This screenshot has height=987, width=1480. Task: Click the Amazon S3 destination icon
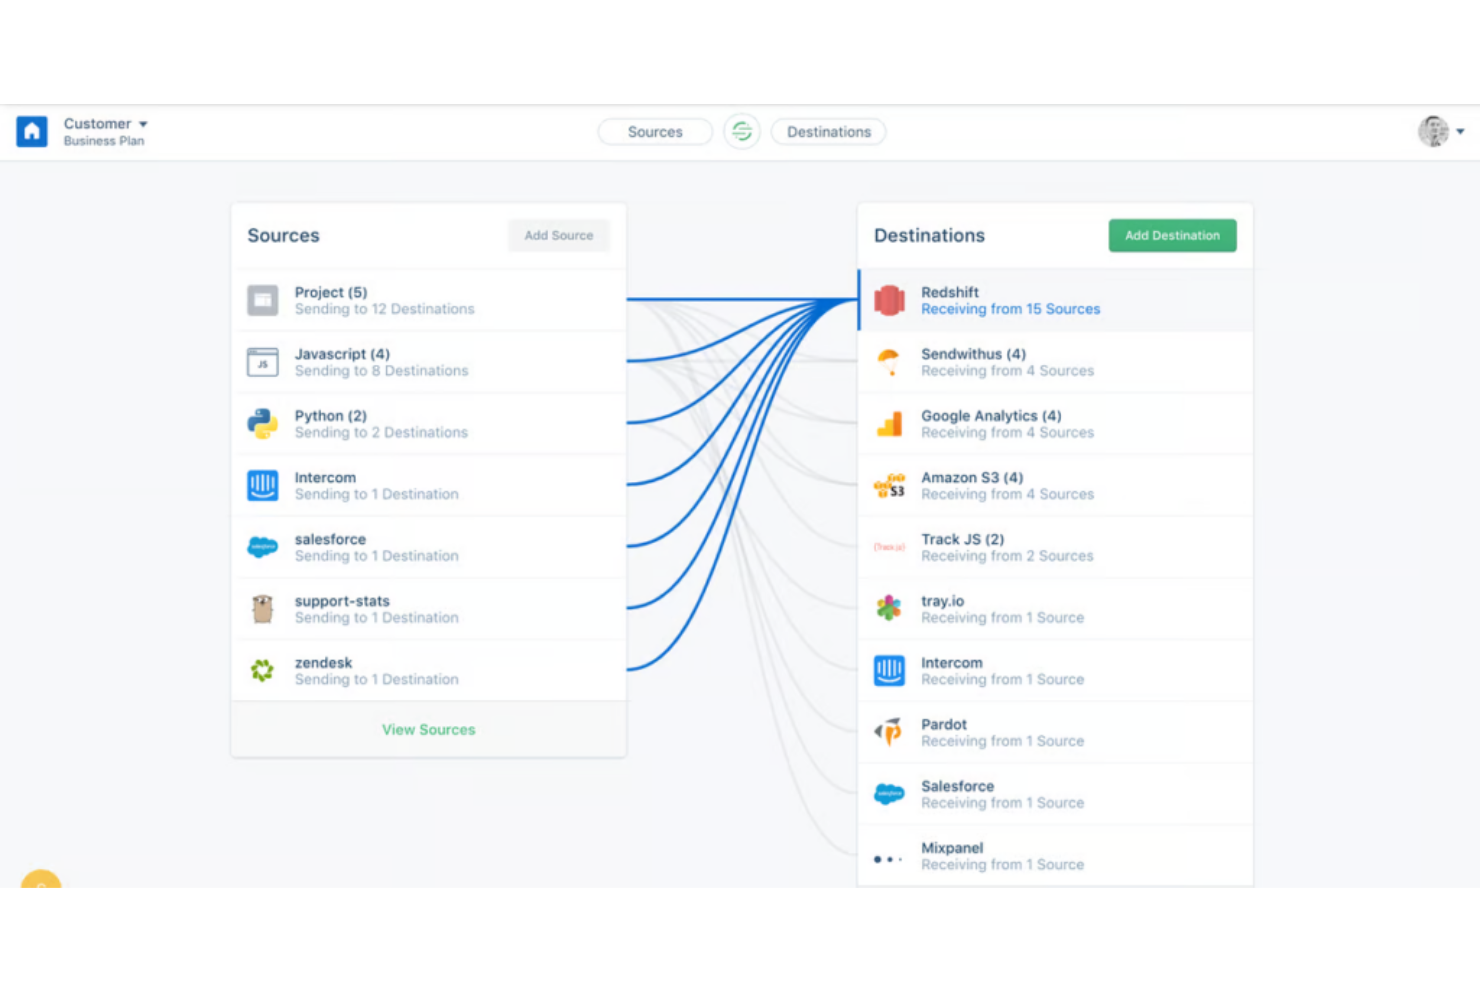pos(889,485)
